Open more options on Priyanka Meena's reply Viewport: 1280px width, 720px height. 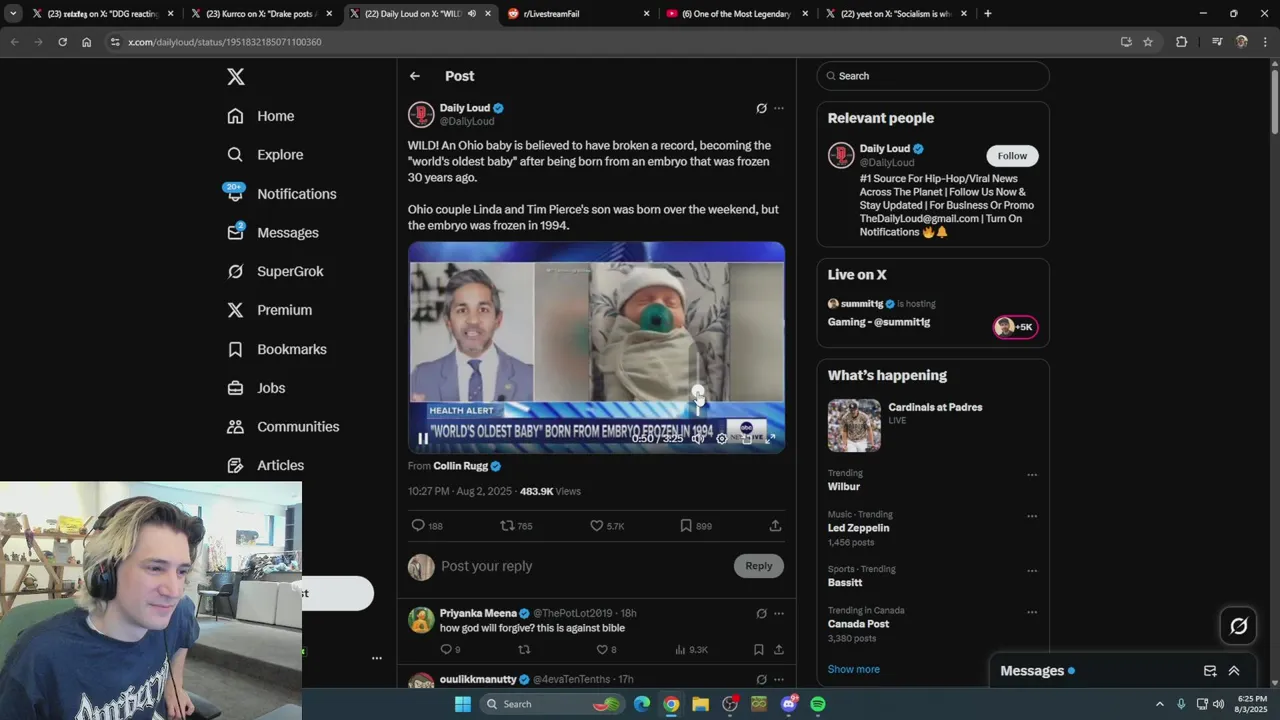779,614
